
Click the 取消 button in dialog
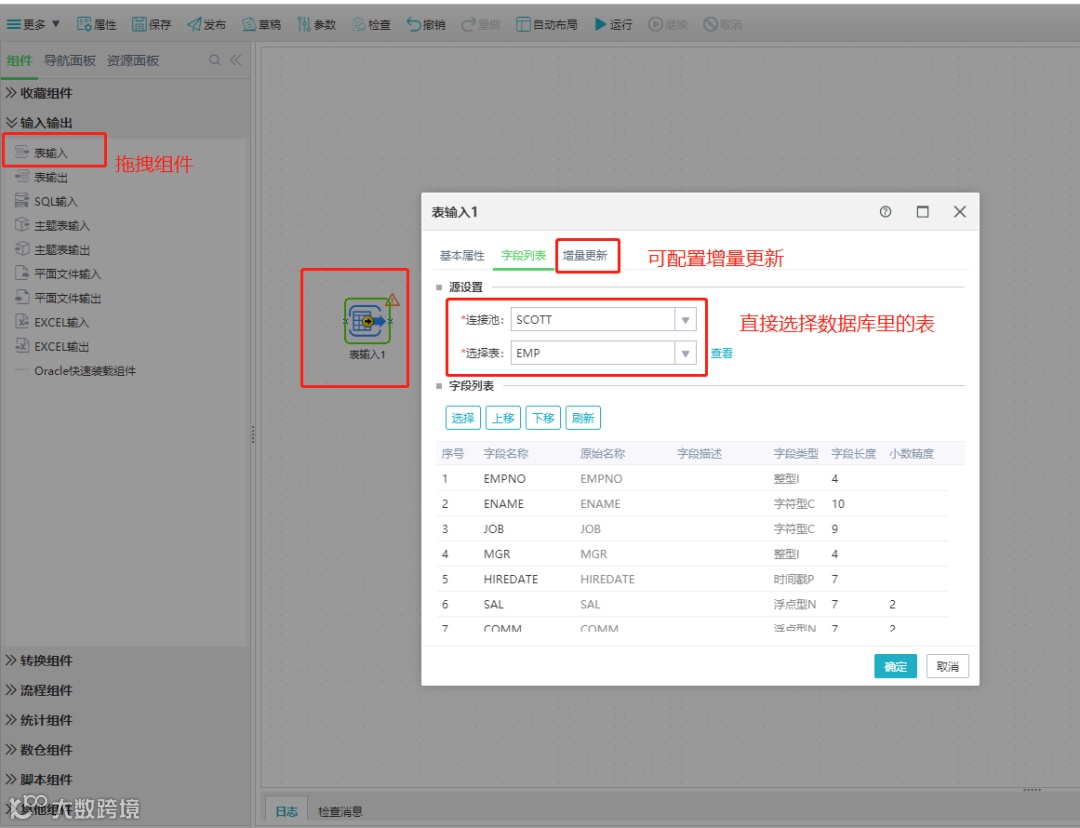(948, 666)
